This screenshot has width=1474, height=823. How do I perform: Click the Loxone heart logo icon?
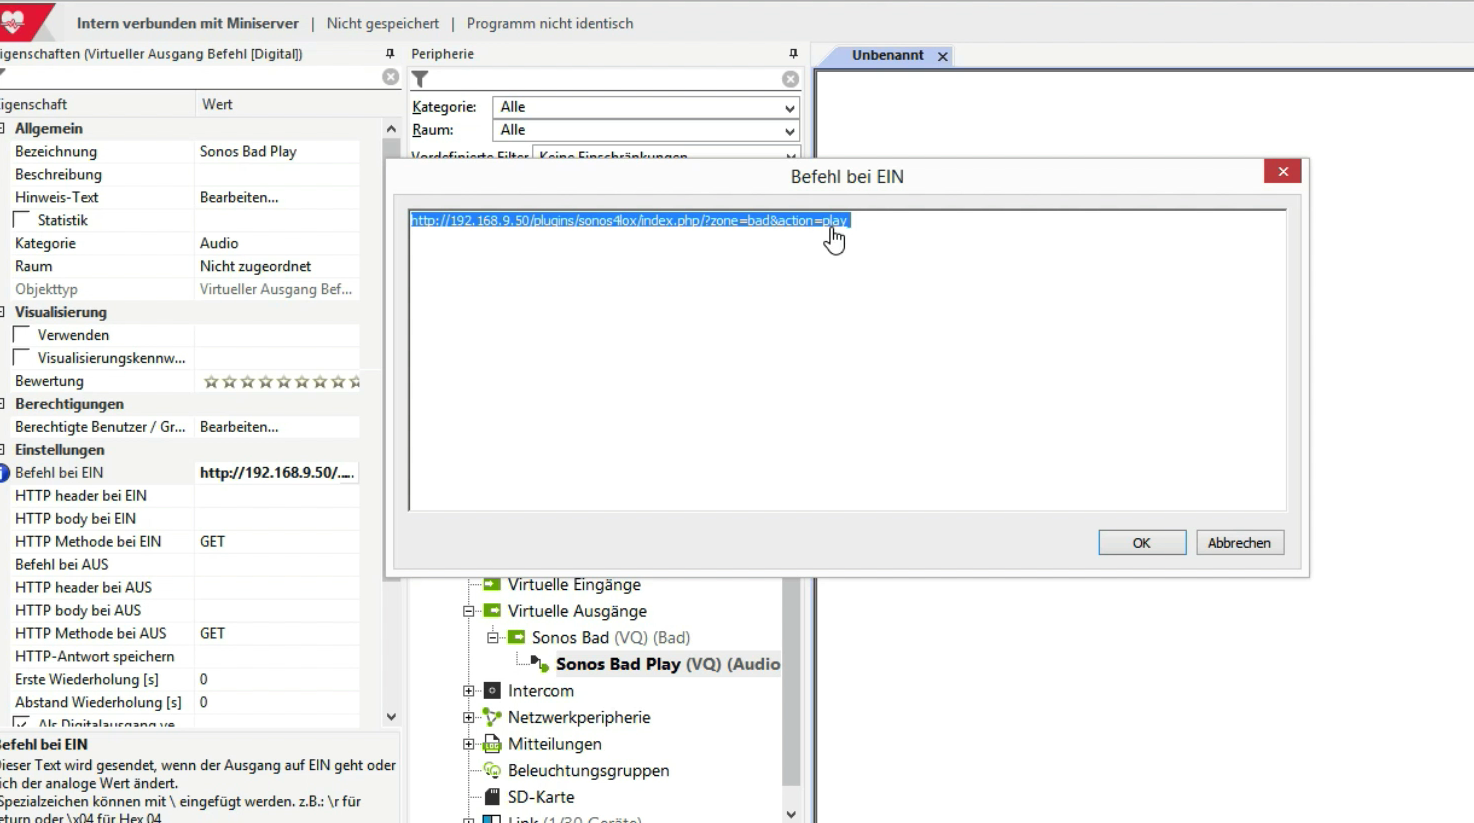click(14, 21)
